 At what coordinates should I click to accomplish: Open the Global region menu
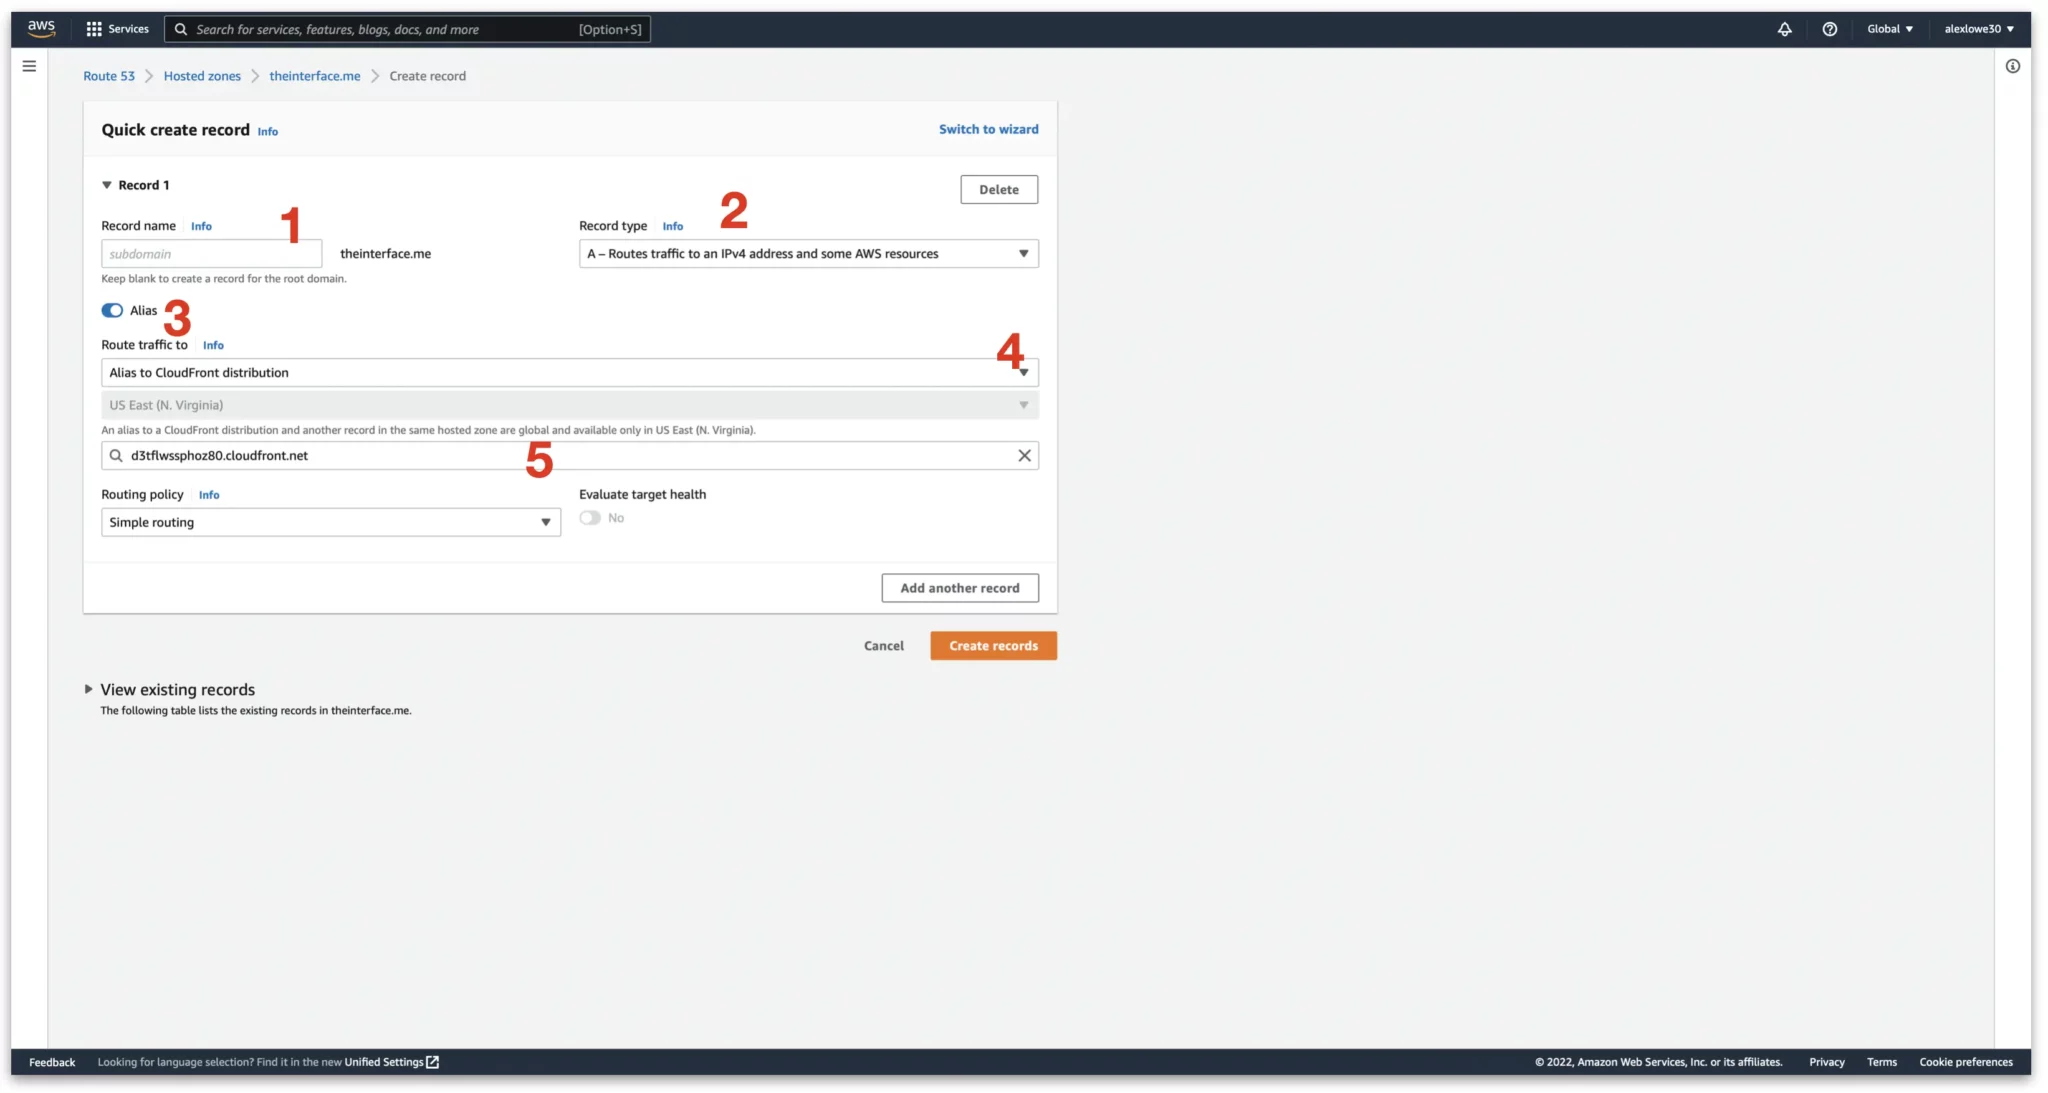click(x=1890, y=29)
